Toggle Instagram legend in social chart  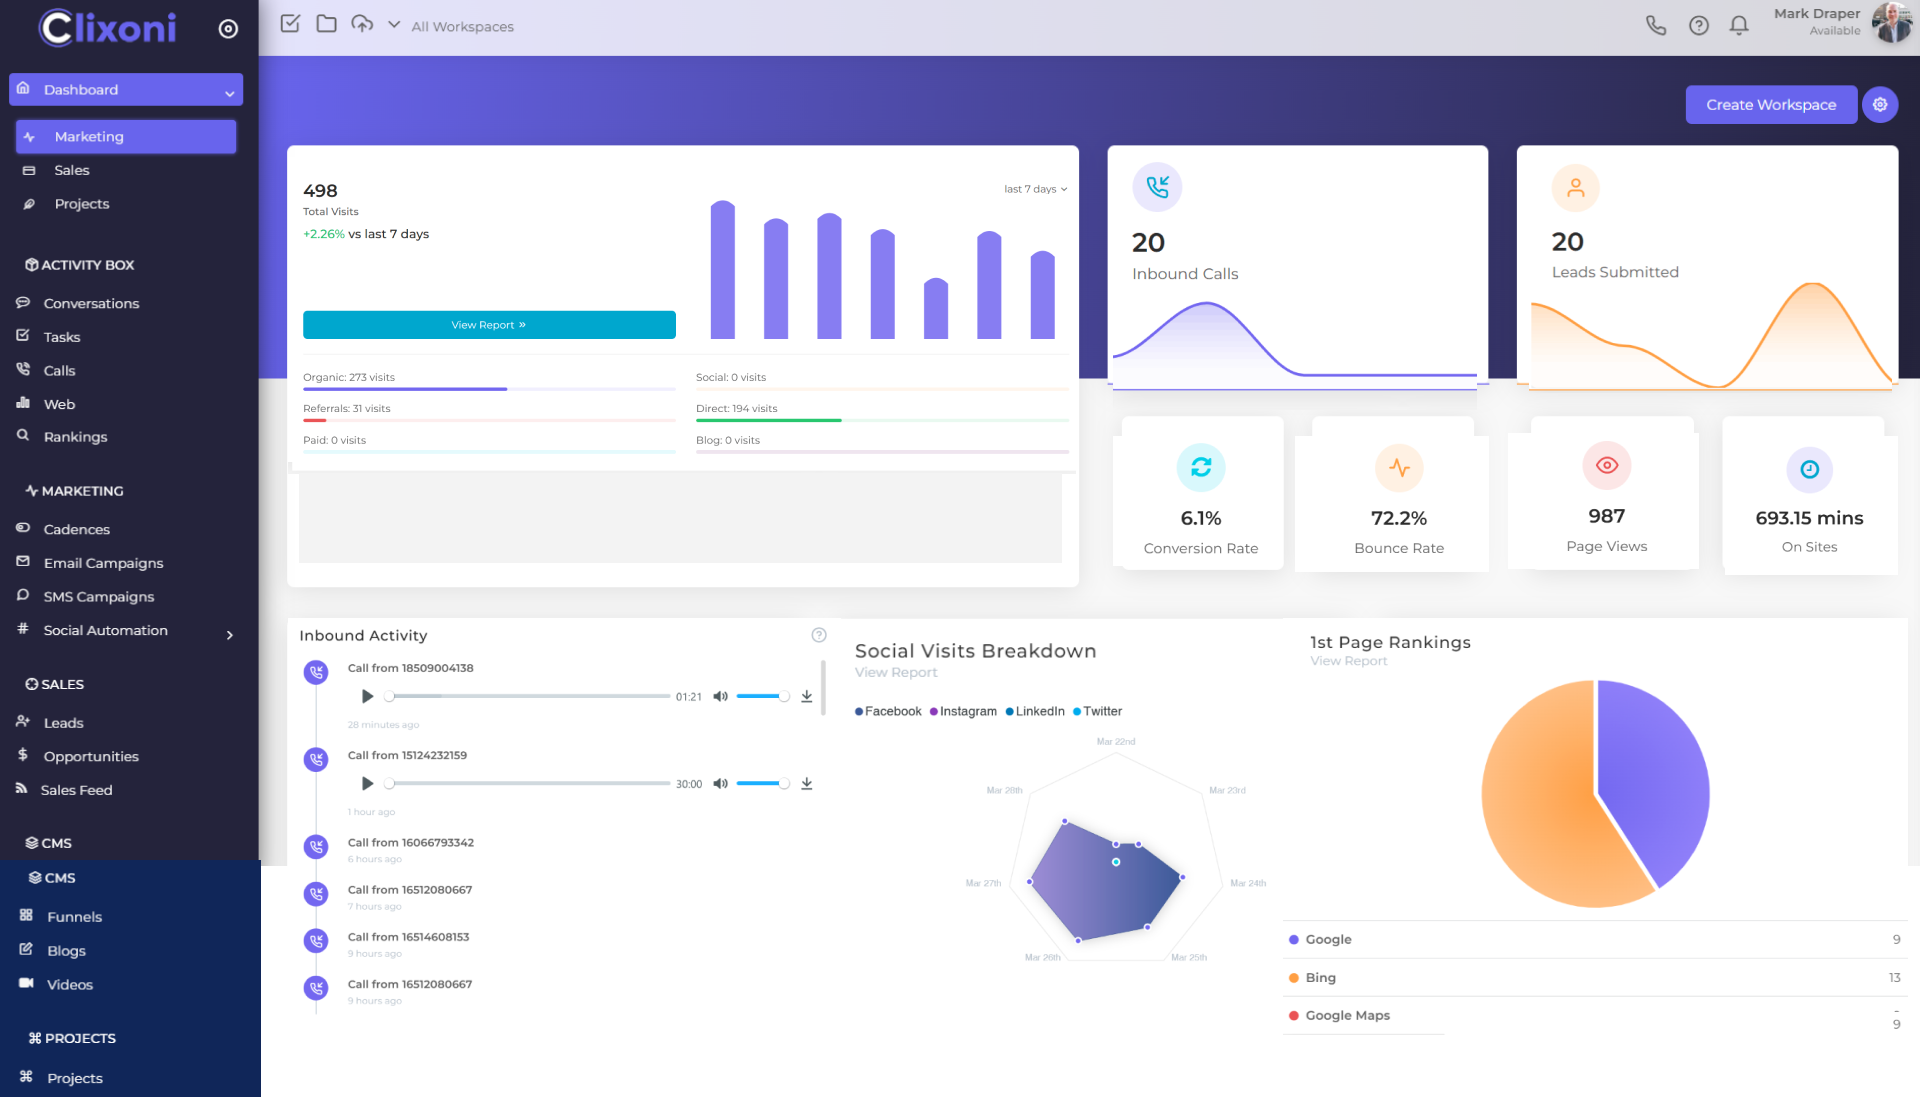(963, 711)
